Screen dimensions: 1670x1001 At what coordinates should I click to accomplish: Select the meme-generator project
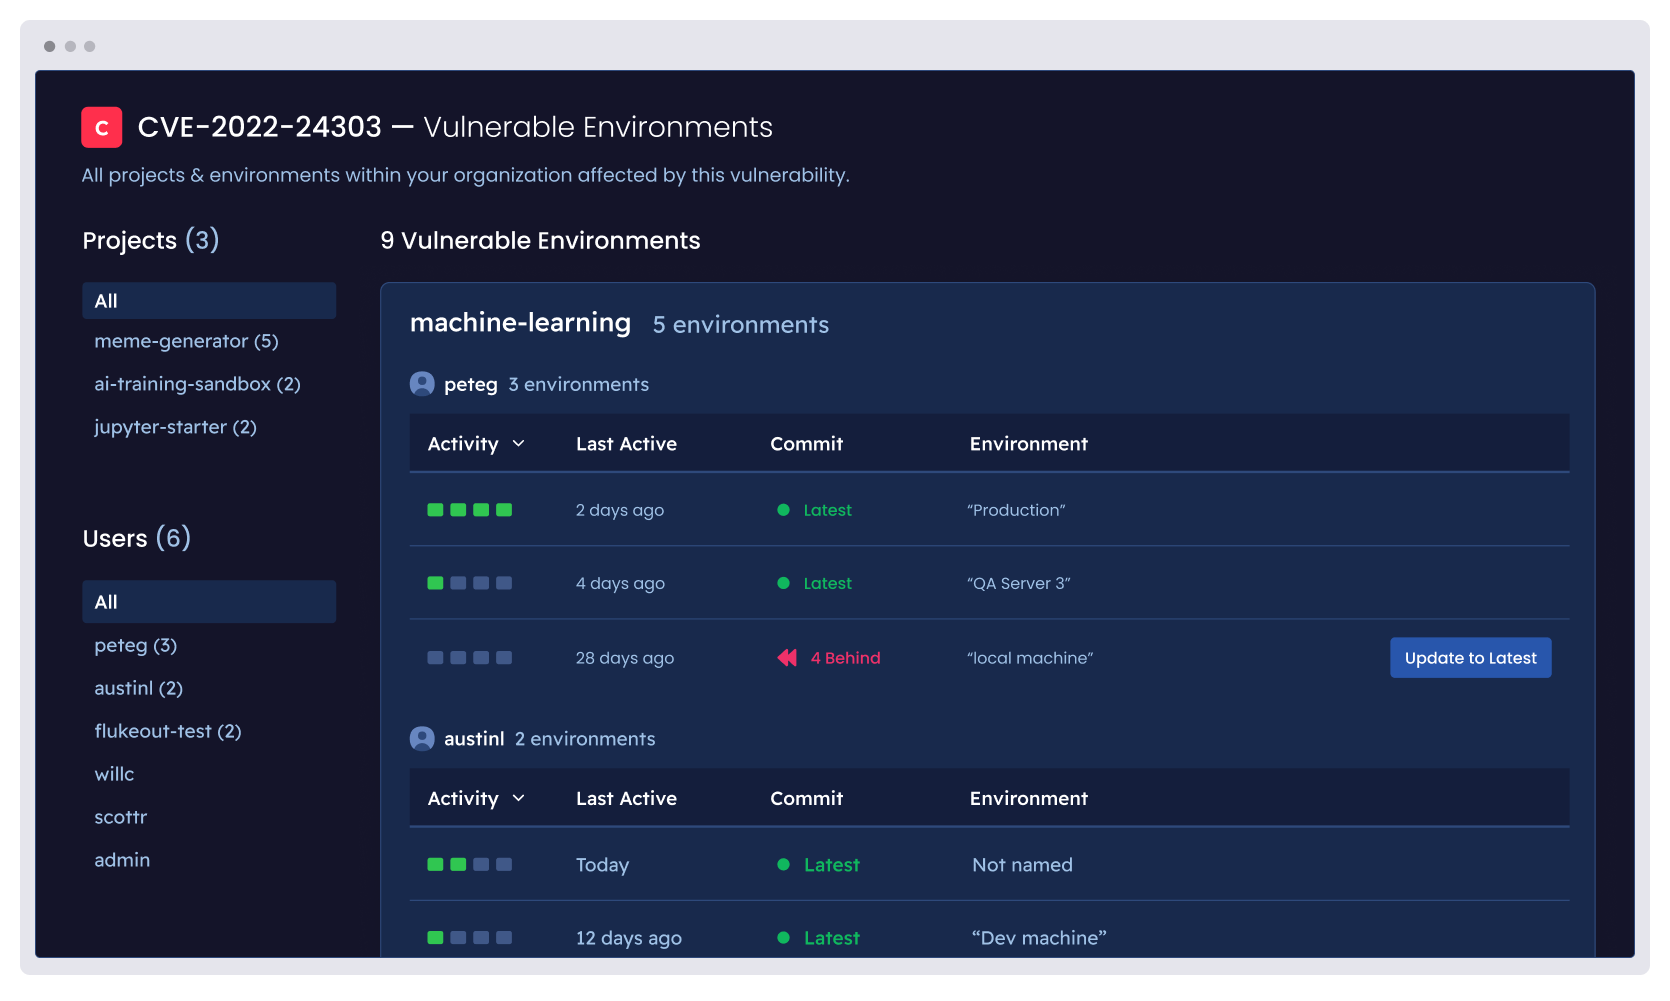(x=186, y=341)
